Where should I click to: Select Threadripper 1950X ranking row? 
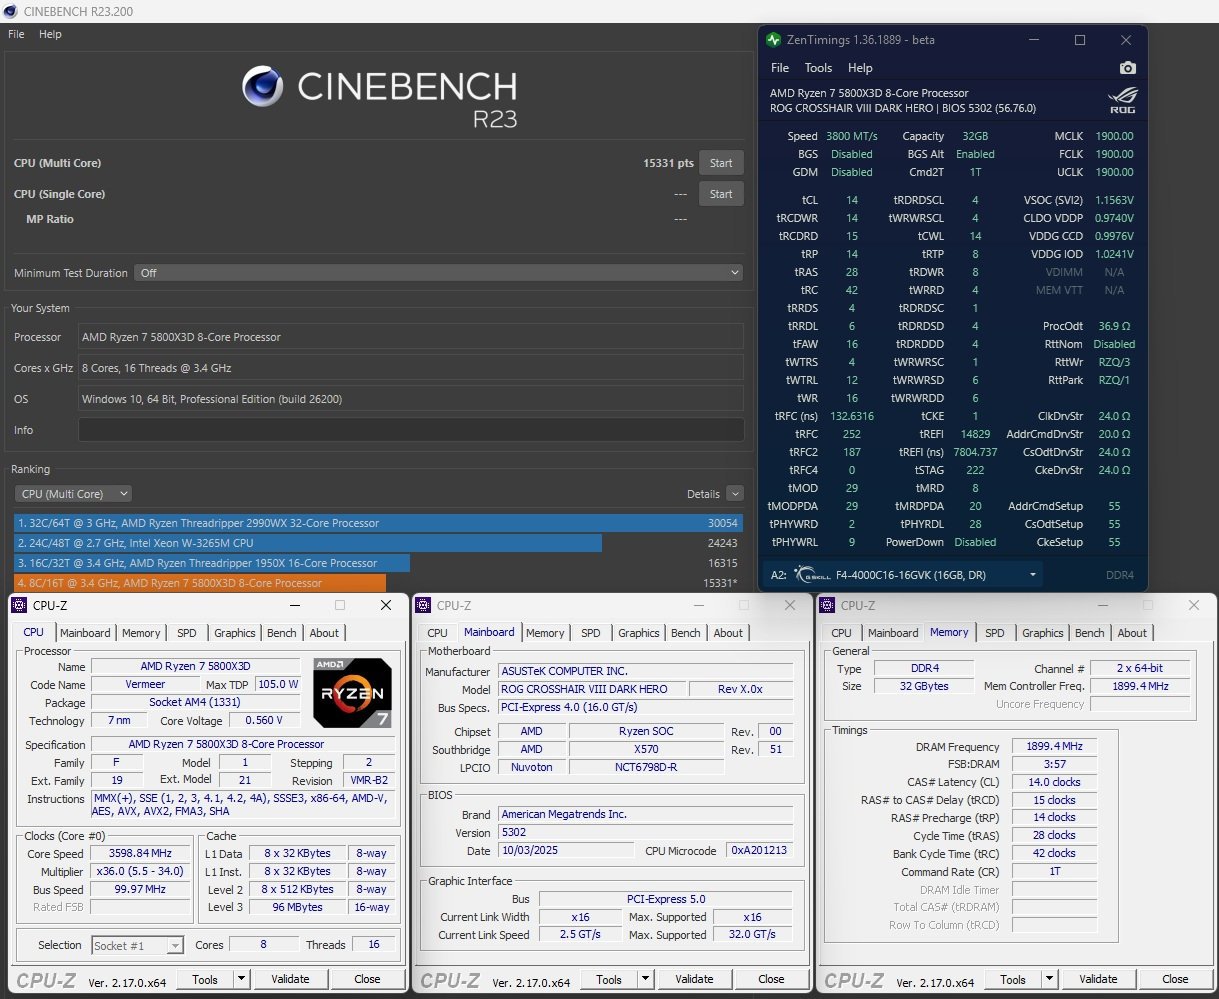[x=378, y=563]
